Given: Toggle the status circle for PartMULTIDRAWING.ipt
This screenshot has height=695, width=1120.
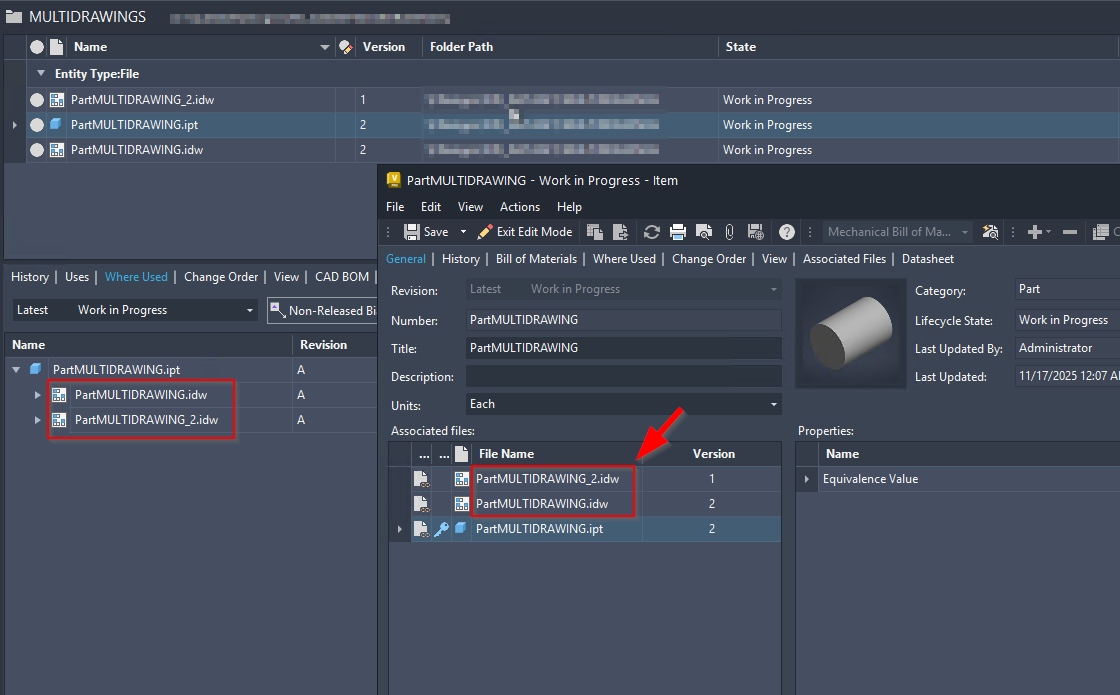Looking at the screenshot, I should click(x=37, y=125).
